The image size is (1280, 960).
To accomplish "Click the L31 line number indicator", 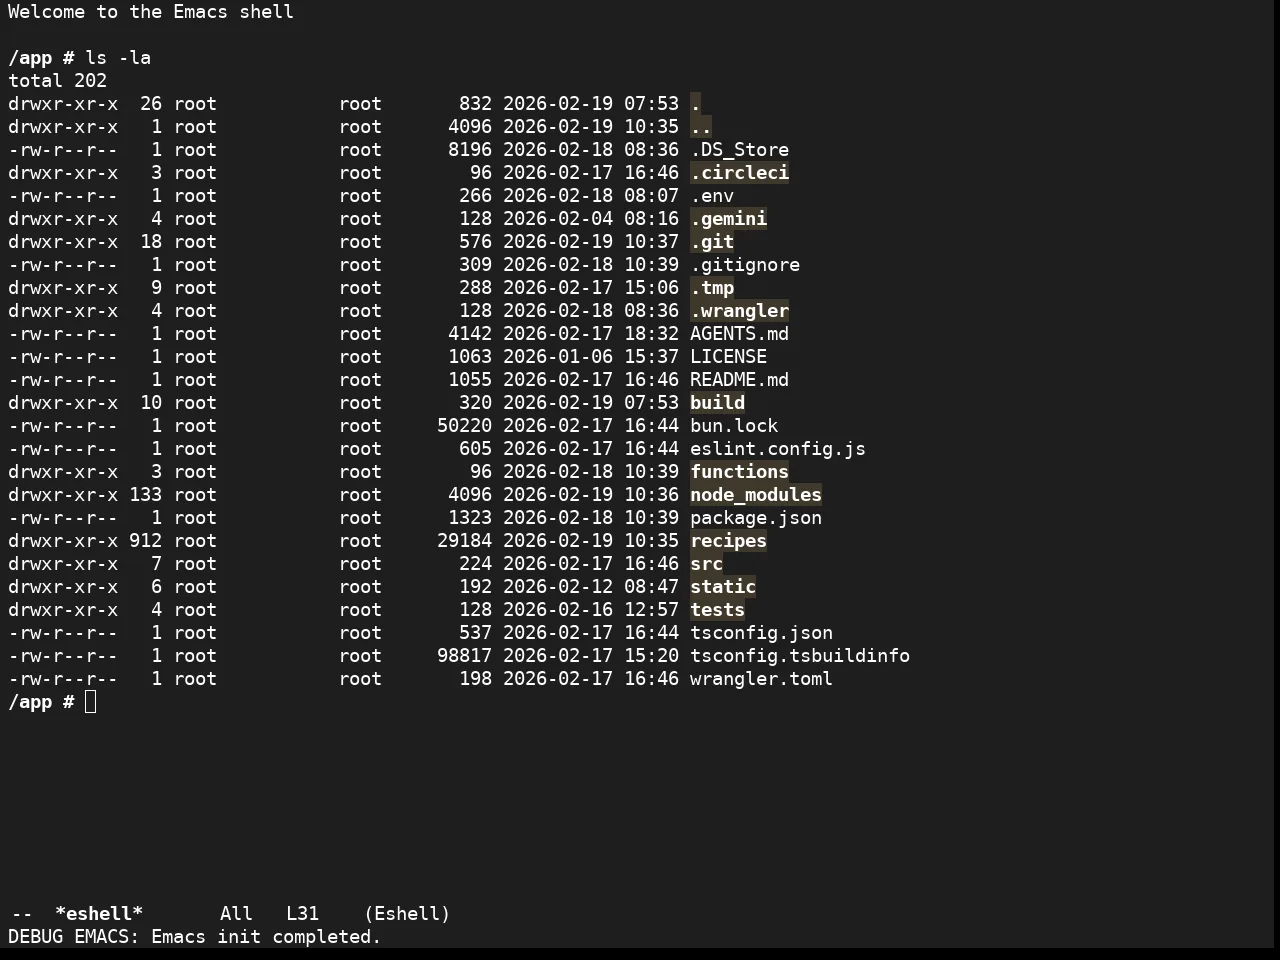I will [302, 914].
